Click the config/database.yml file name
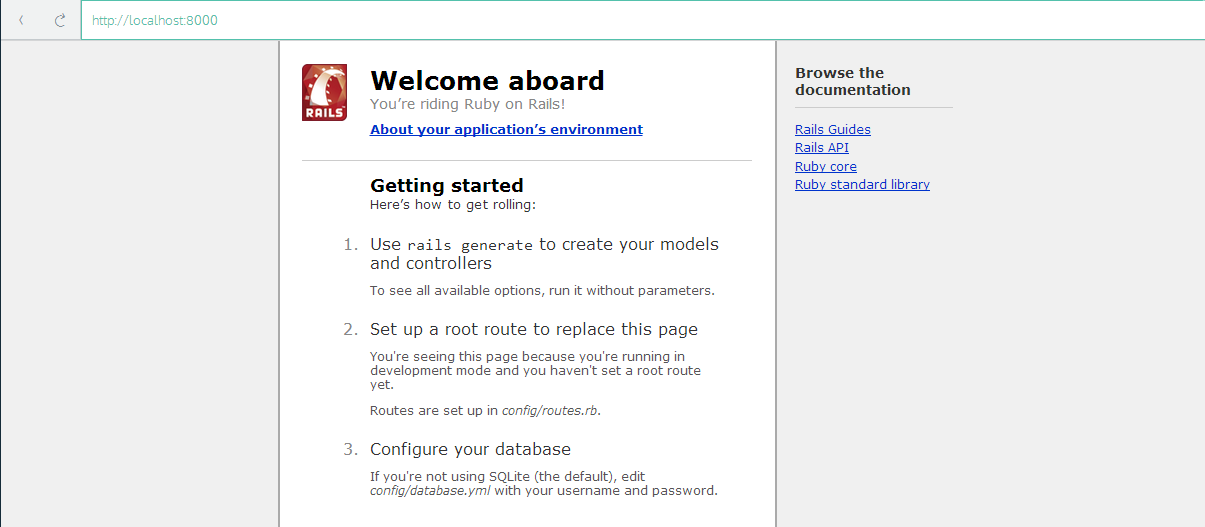Viewport: 1205px width, 527px height. click(x=429, y=491)
